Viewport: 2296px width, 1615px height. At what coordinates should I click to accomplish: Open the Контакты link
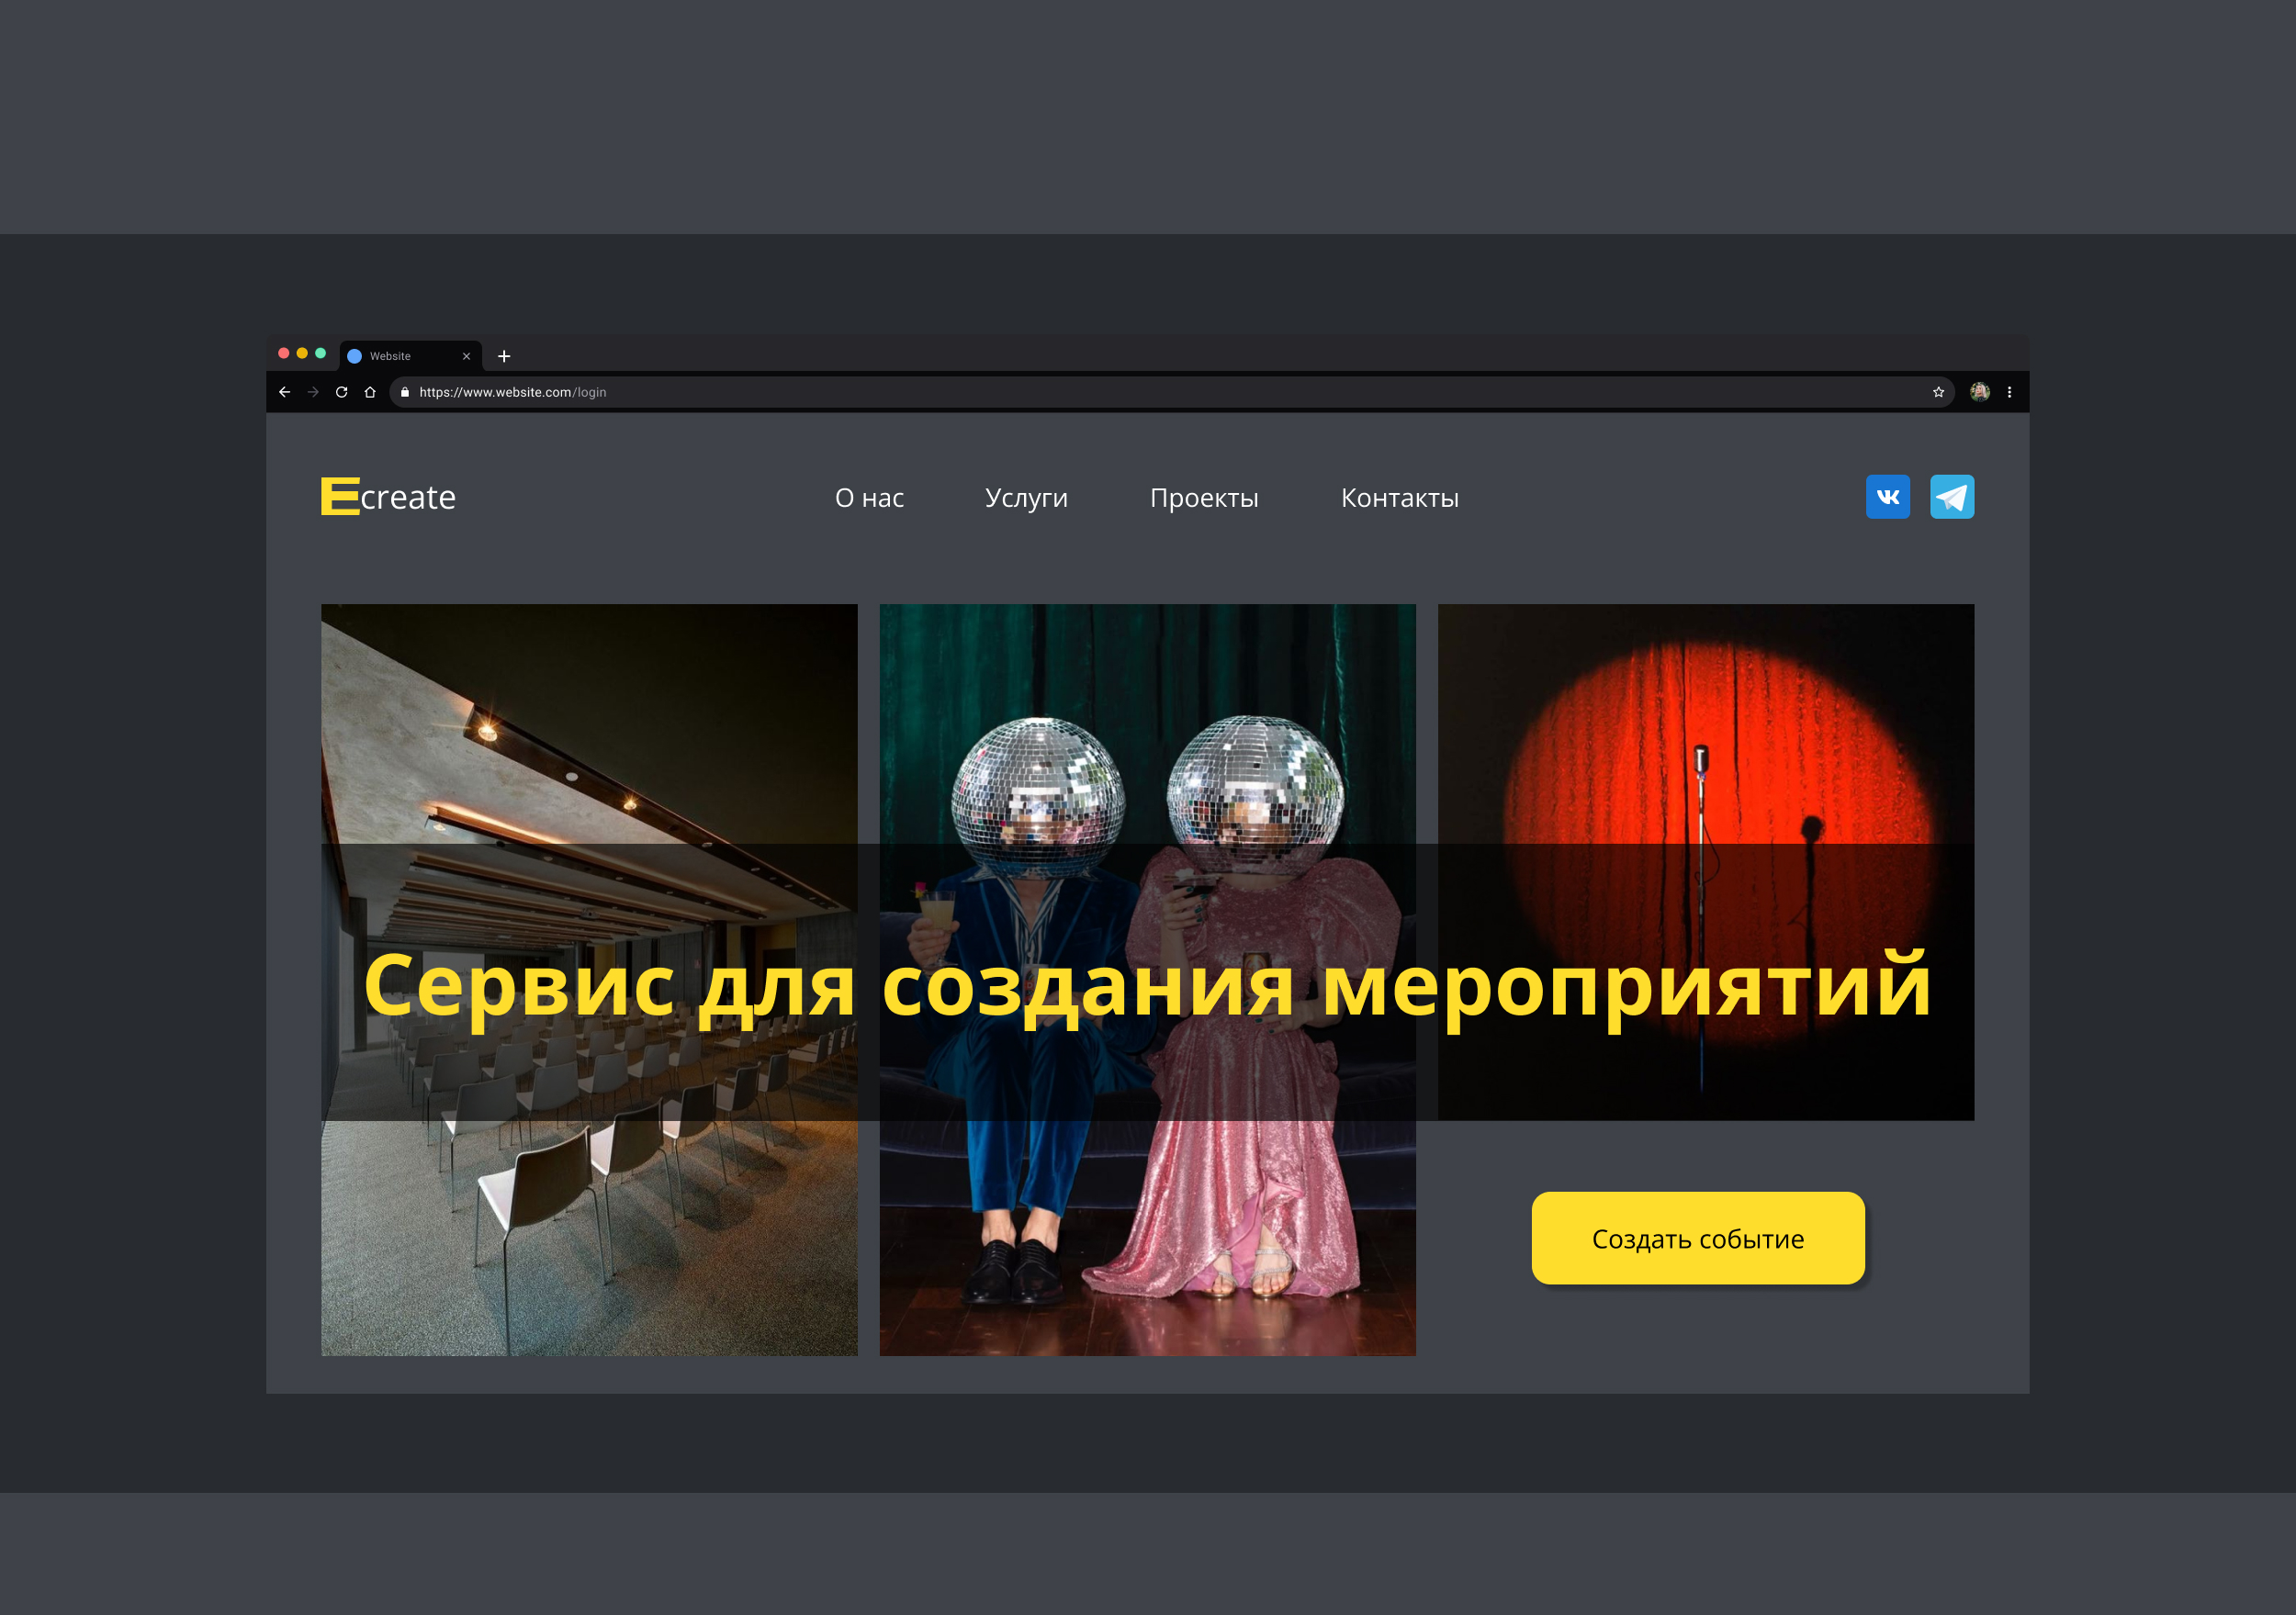tap(1399, 498)
